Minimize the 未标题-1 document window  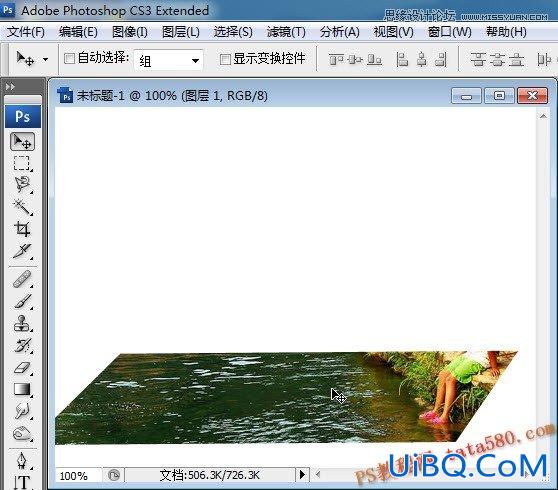(x=466, y=96)
